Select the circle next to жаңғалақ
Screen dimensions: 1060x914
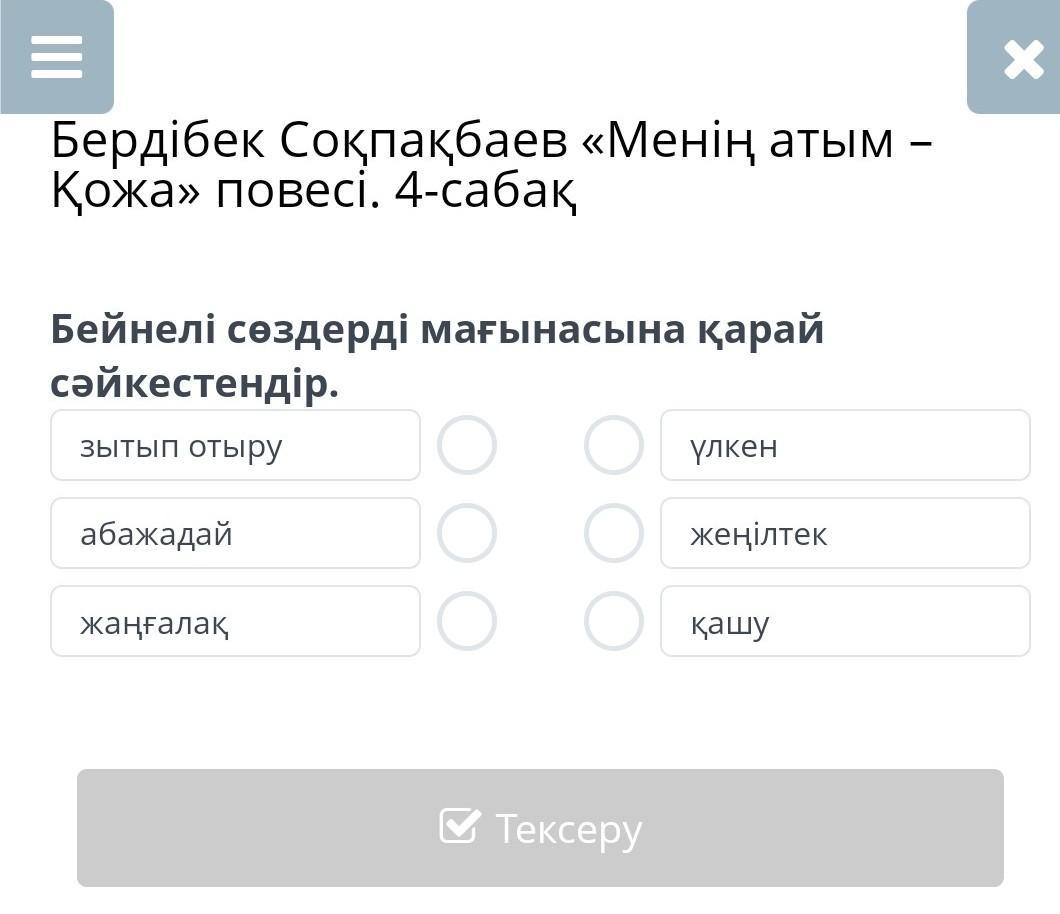tap(467, 621)
